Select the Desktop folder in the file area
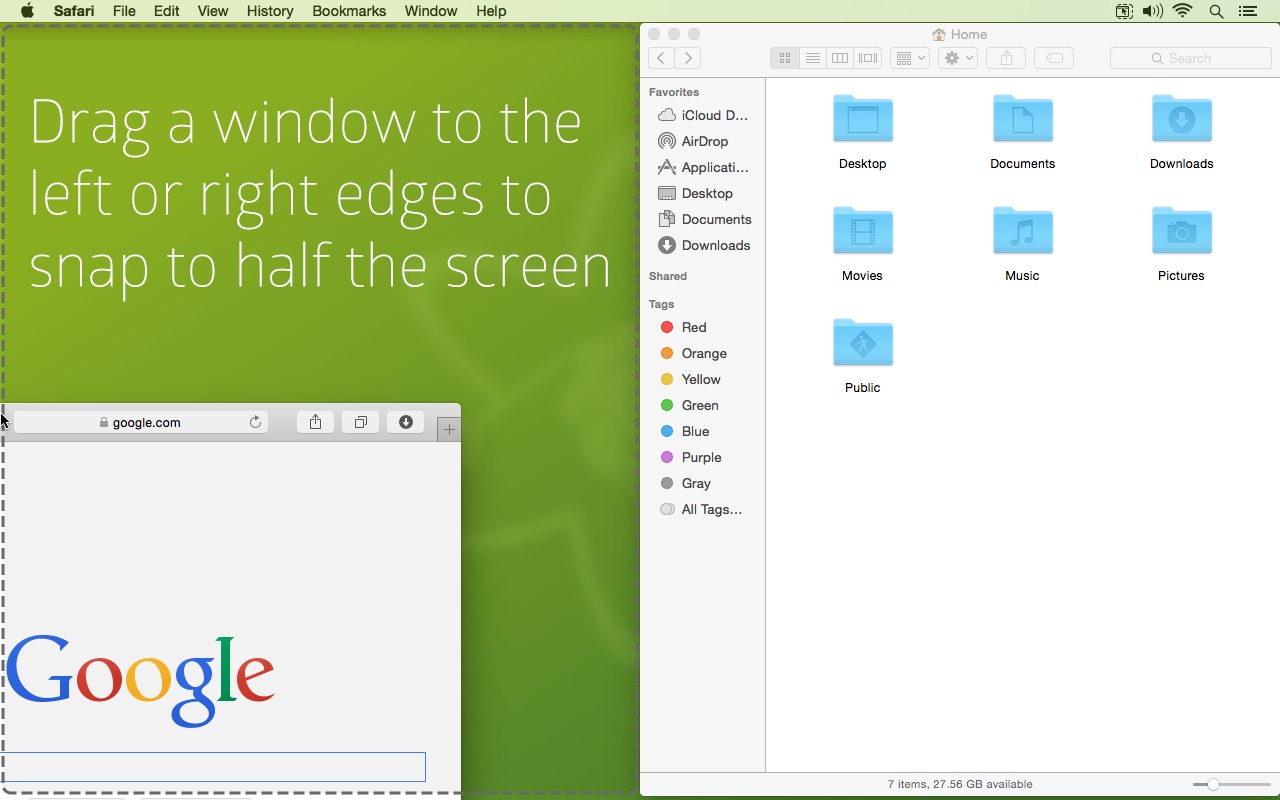This screenshot has width=1280, height=800. coord(862,119)
